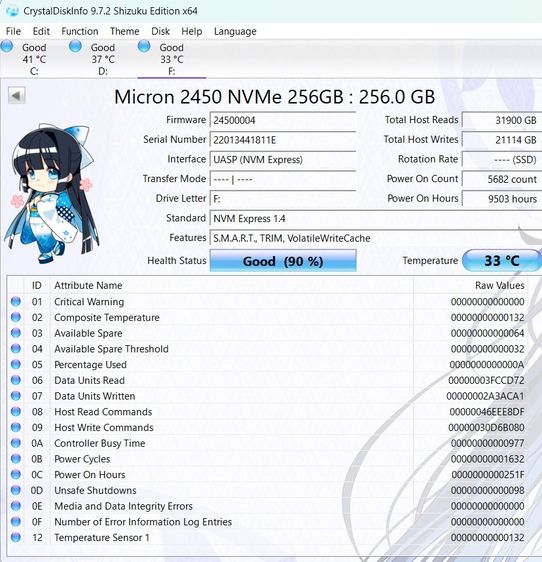542x562 pixels.
Task: Click Total Host Reads value 31900 GB
Action: (502, 120)
